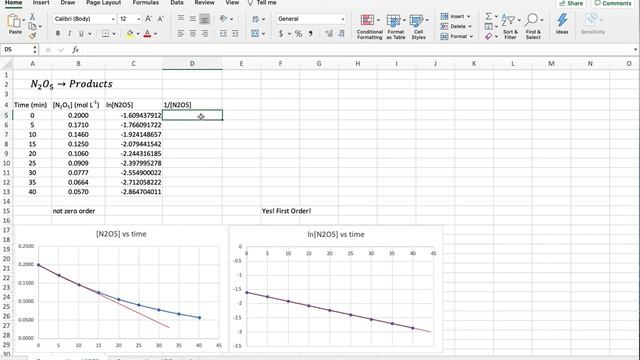Click the Clear eraser icon
The height and width of the screenshot is (360, 640).
489,36
